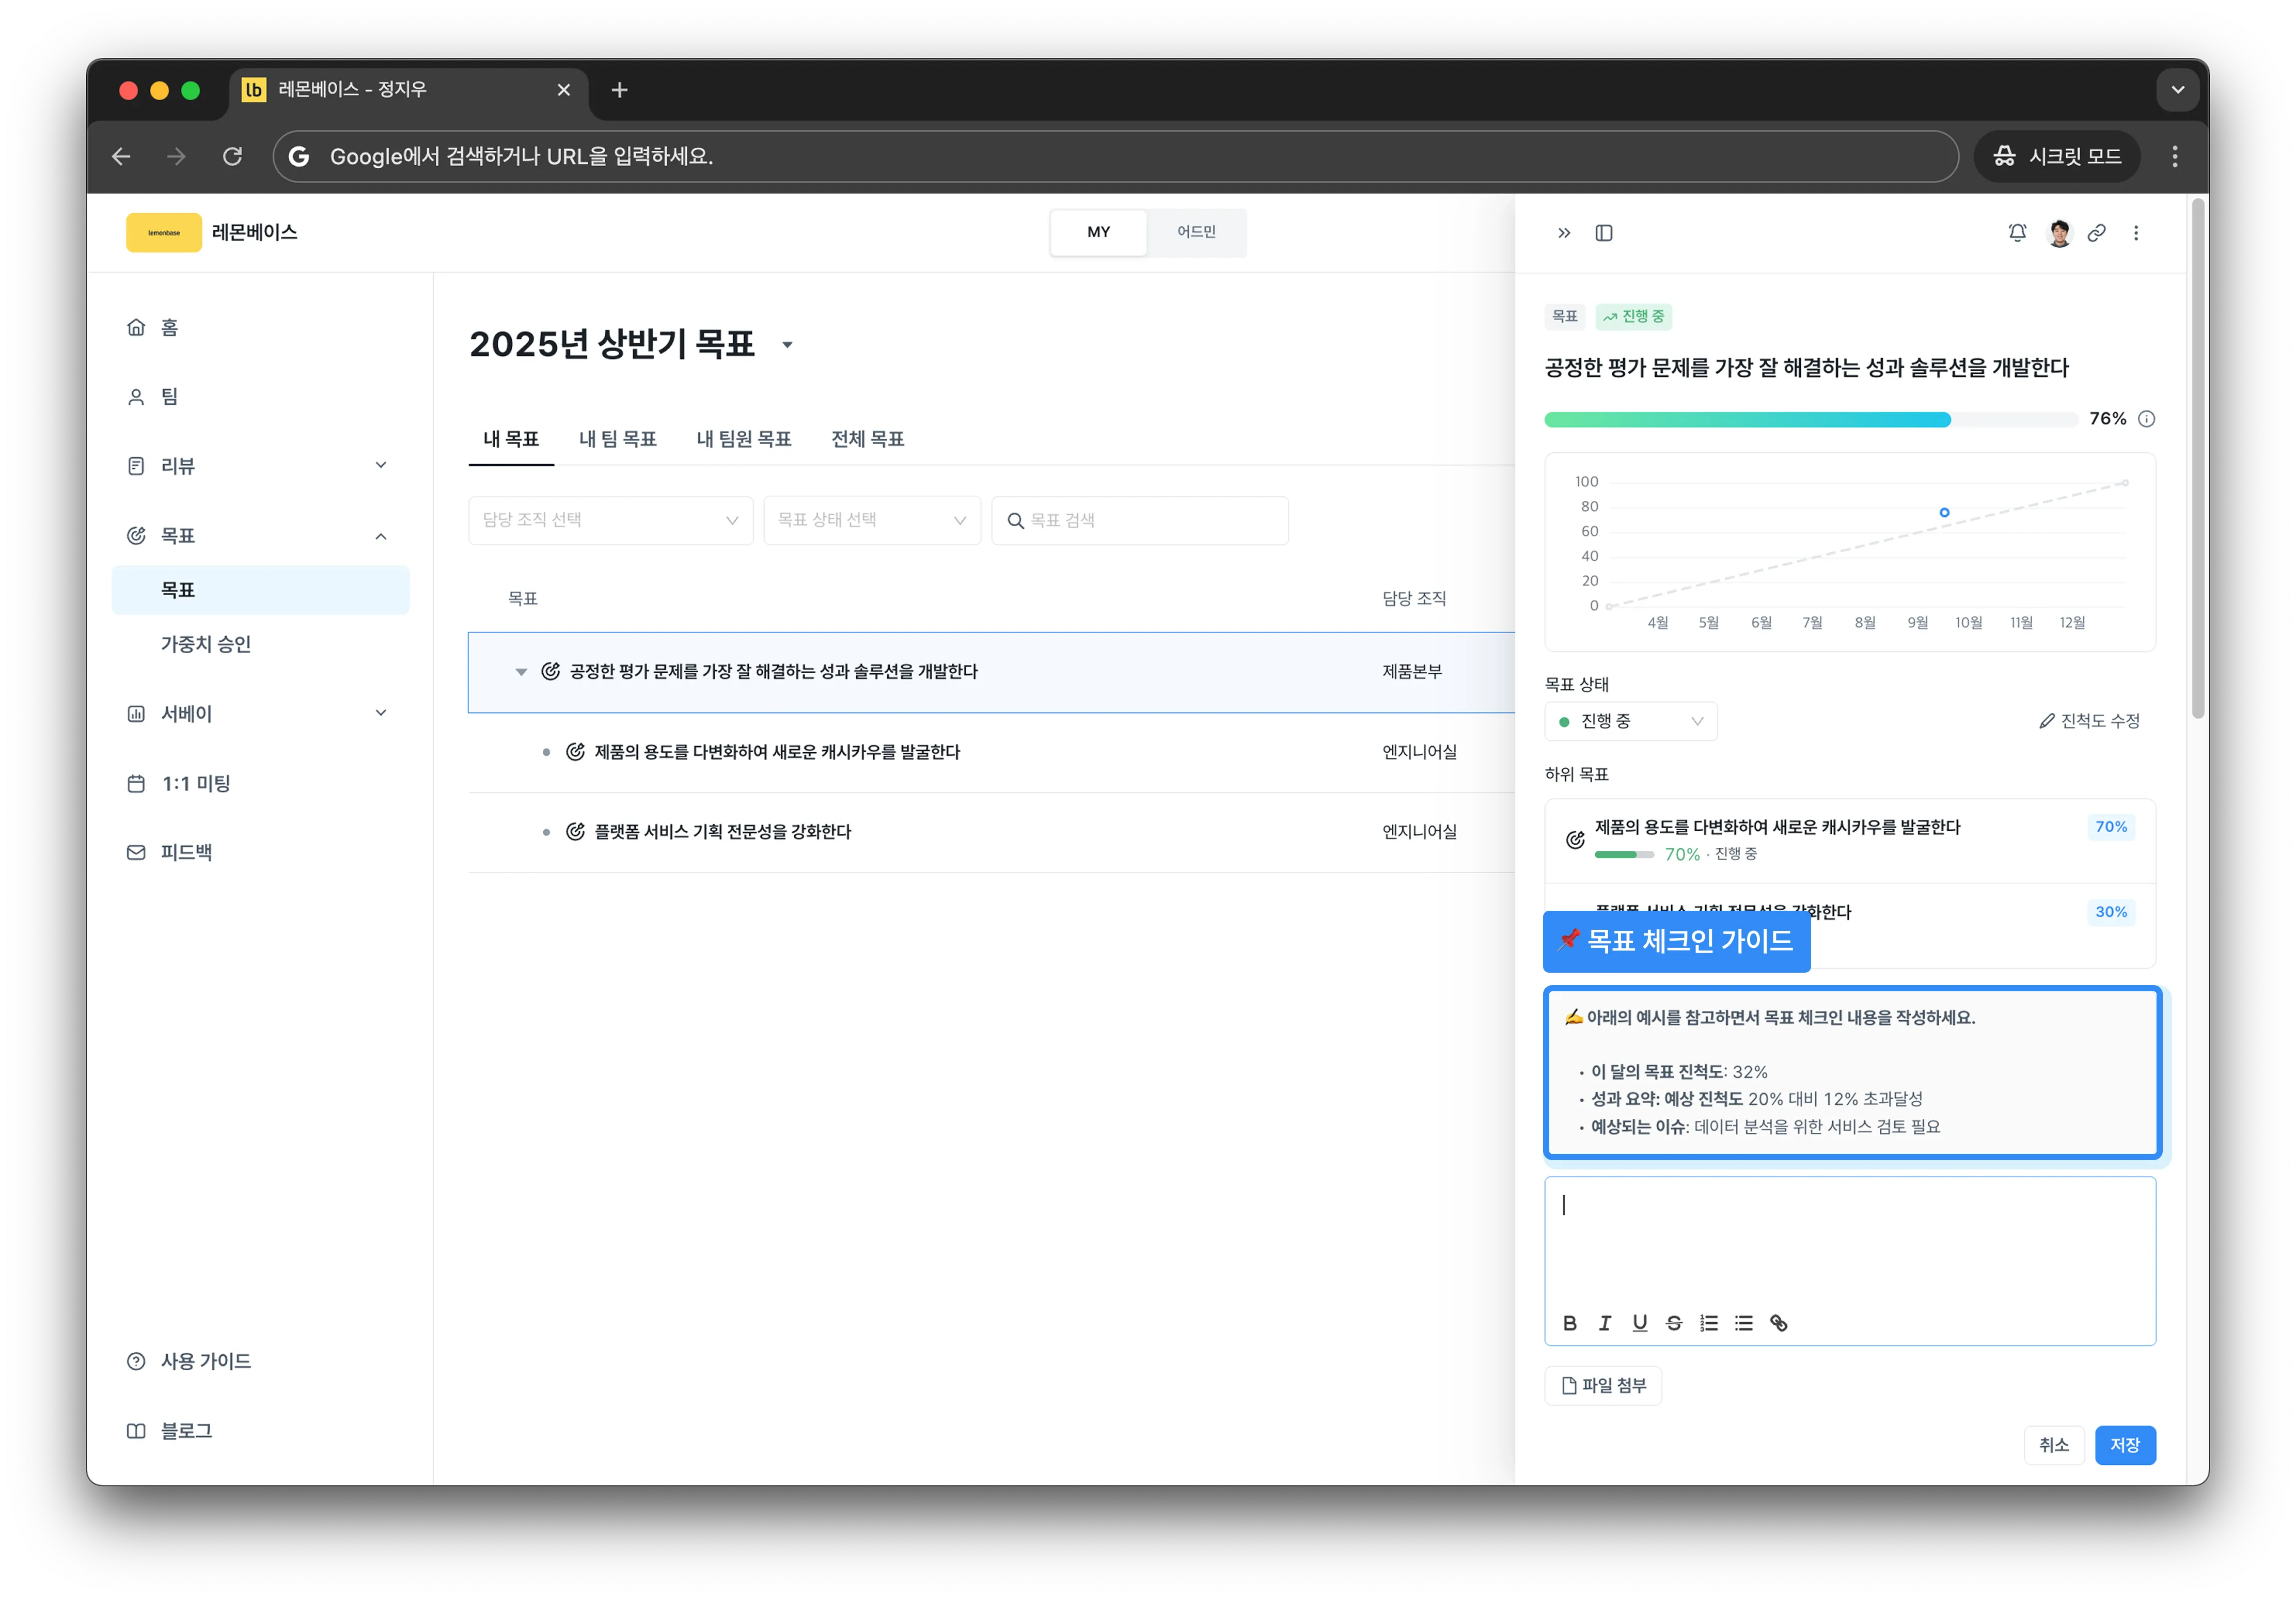Go back in the browser
The width and height of the screenshot is (2296, 1600).
pos(121,156)
